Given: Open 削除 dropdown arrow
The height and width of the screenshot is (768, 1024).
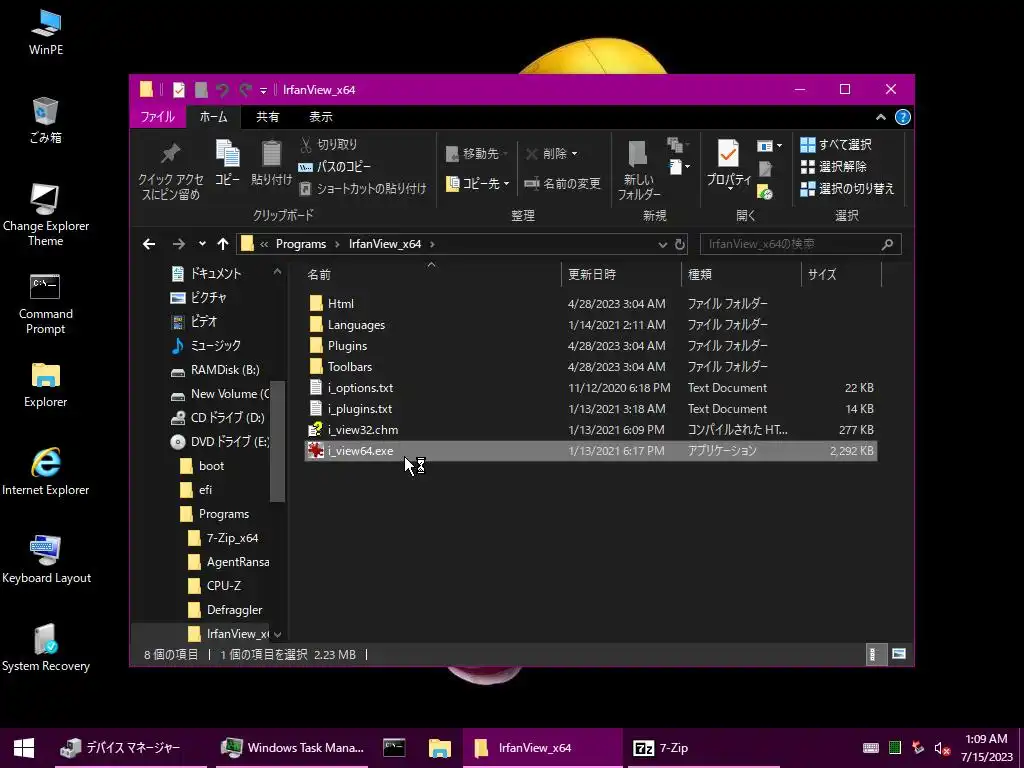Looking at the screenshot, I should [575, 154].
